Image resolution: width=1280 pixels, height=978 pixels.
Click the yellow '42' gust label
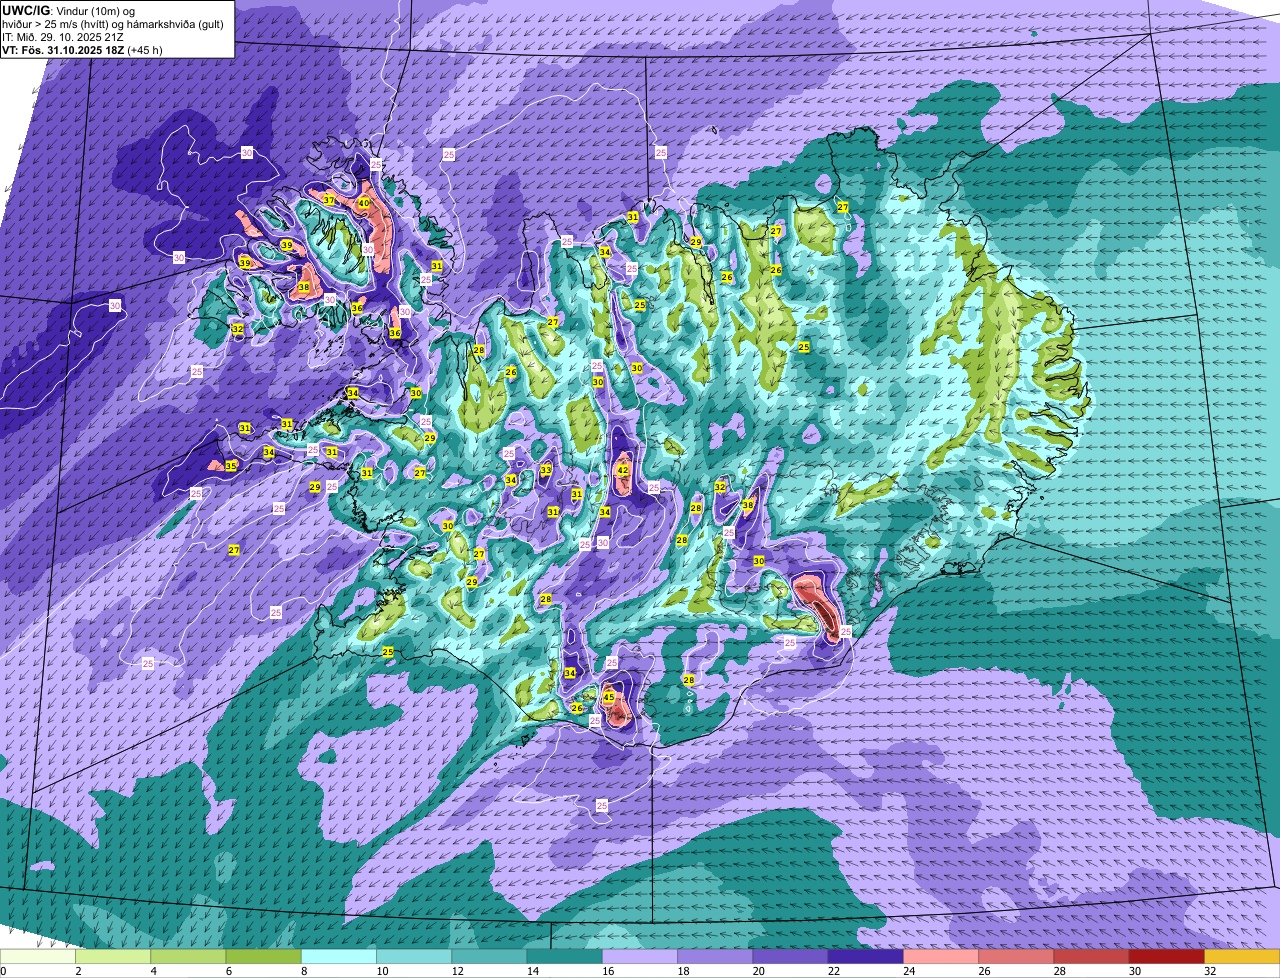(x=622, y=470)
